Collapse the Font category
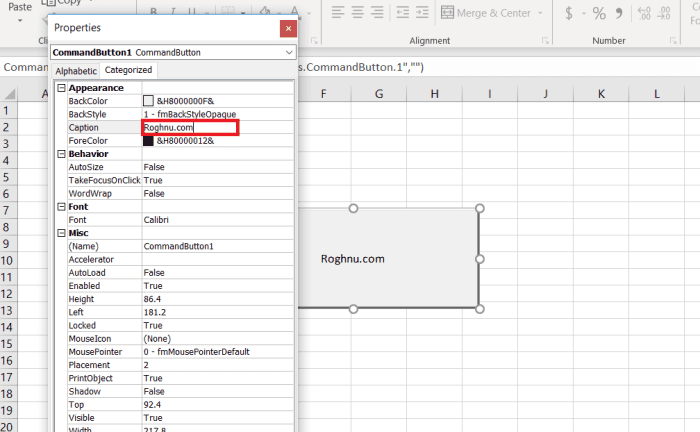The width and height of the screenshot is (700, 432). click(62, 207)
